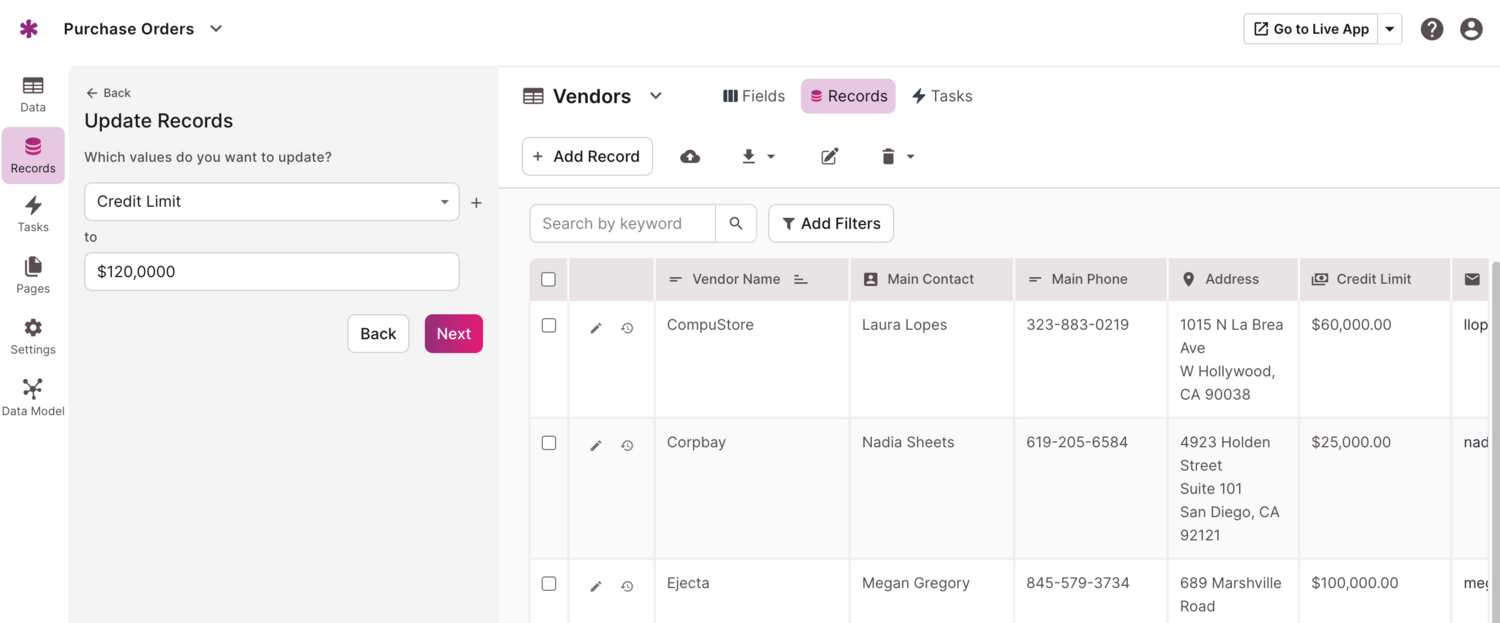Click the search magnifier icon

736,224
